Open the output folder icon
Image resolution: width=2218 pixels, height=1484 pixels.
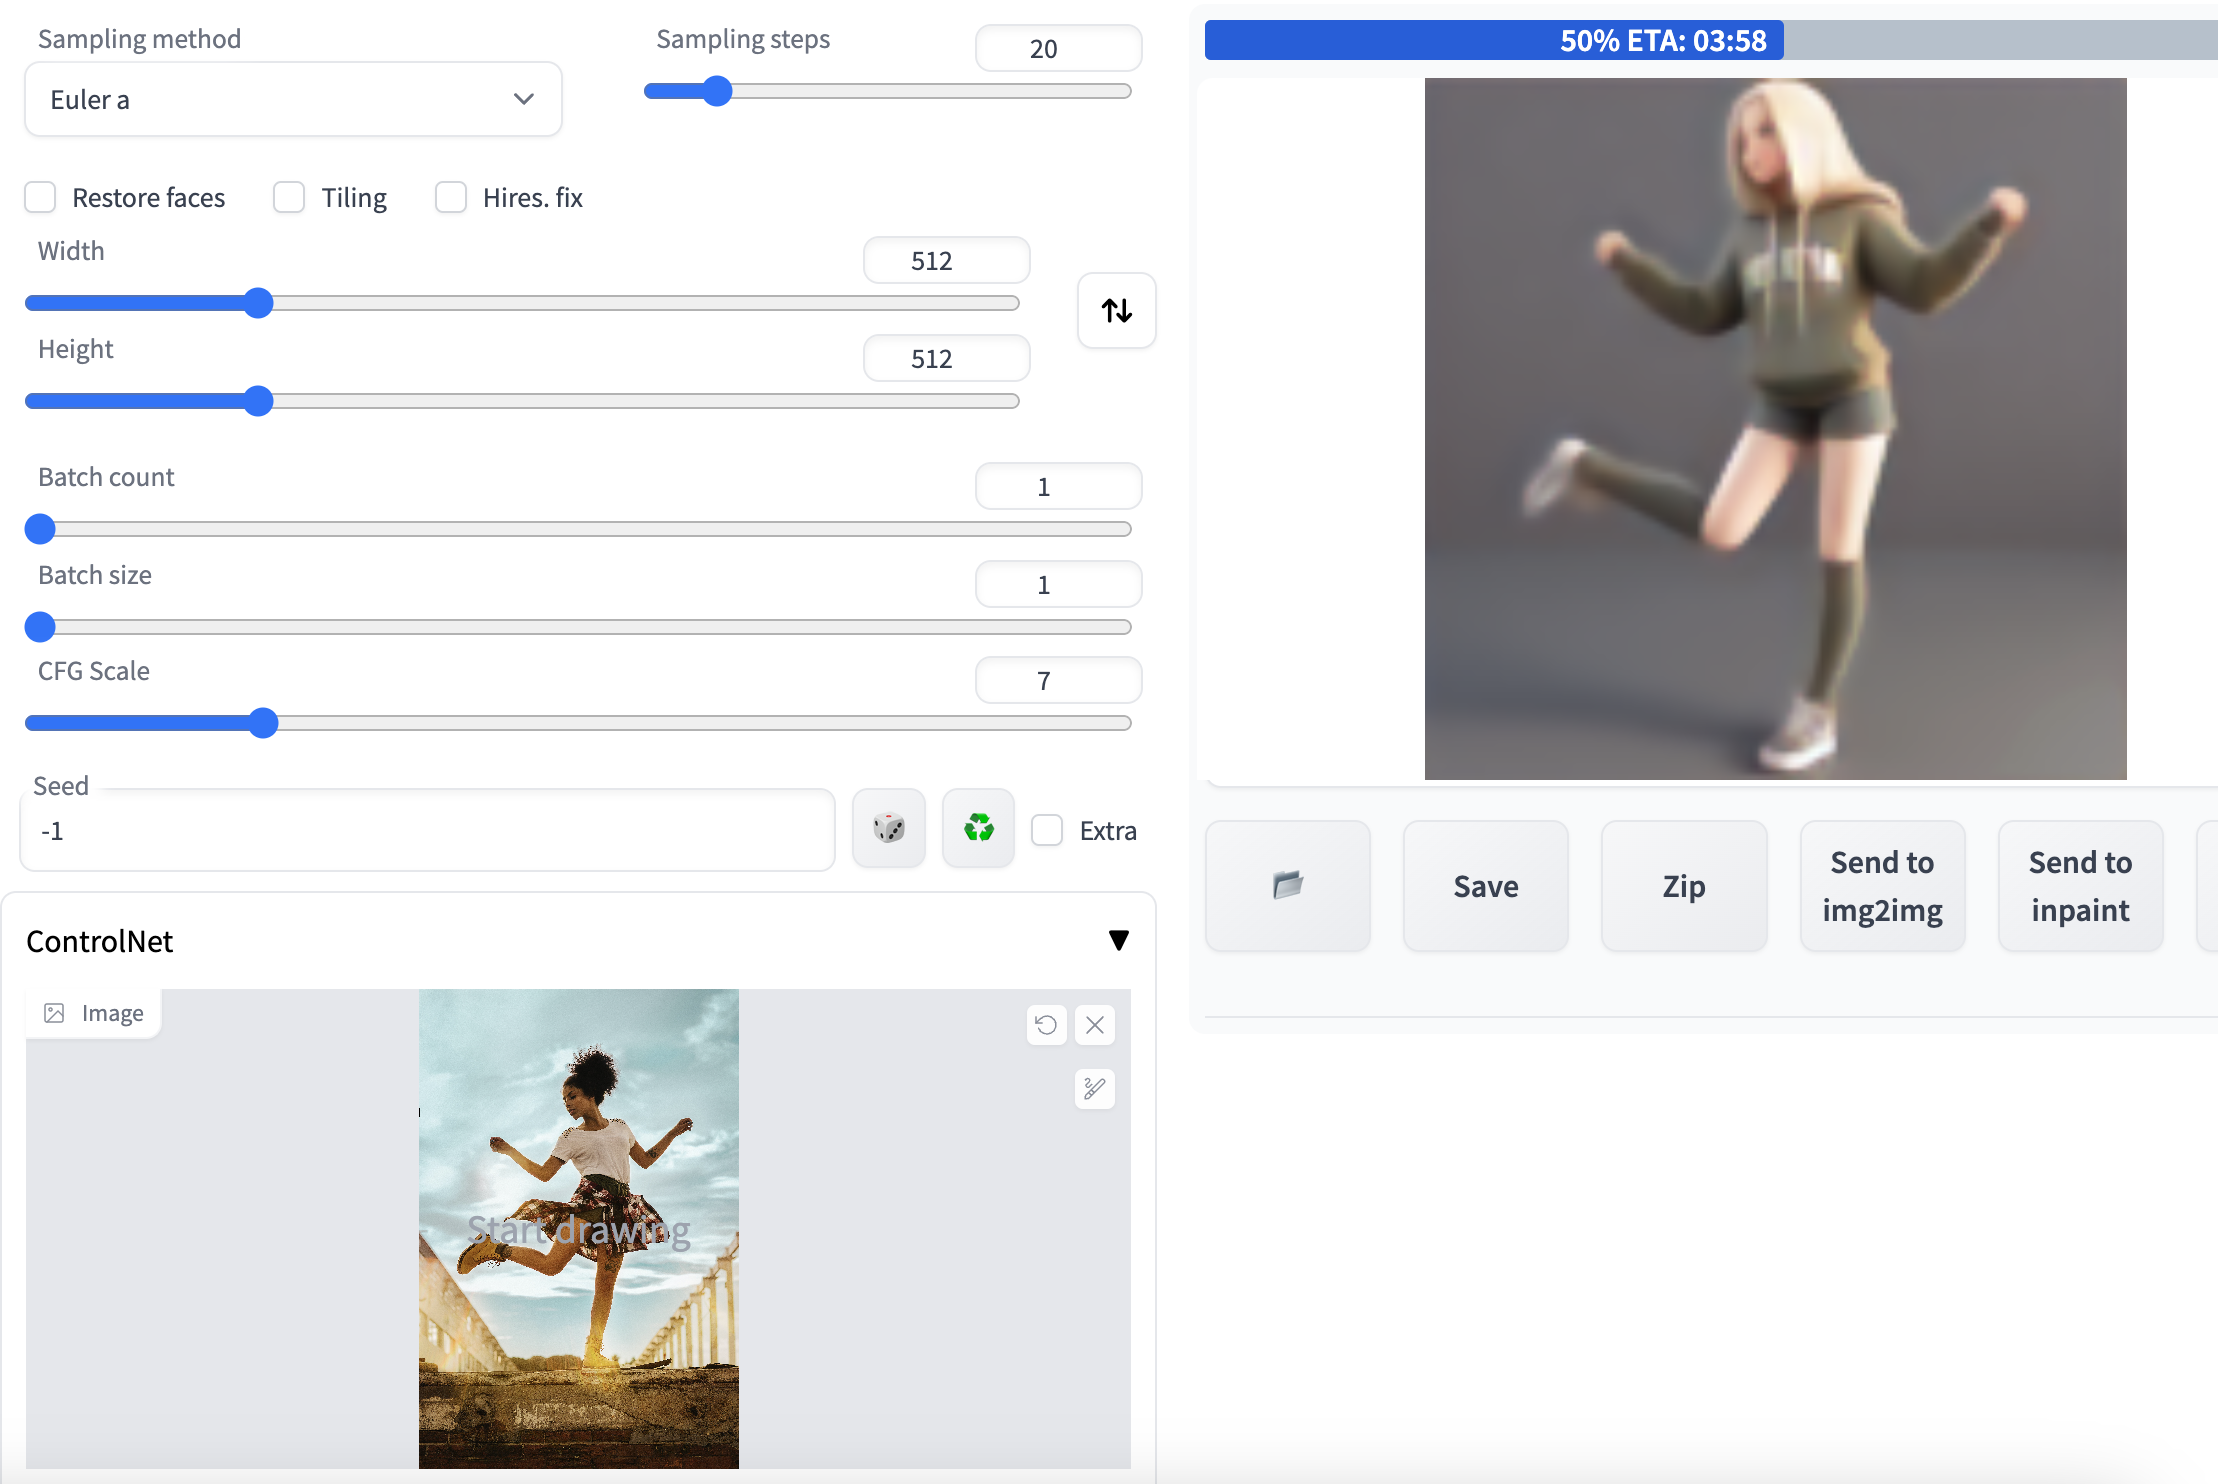click(x=1287, y=884)
